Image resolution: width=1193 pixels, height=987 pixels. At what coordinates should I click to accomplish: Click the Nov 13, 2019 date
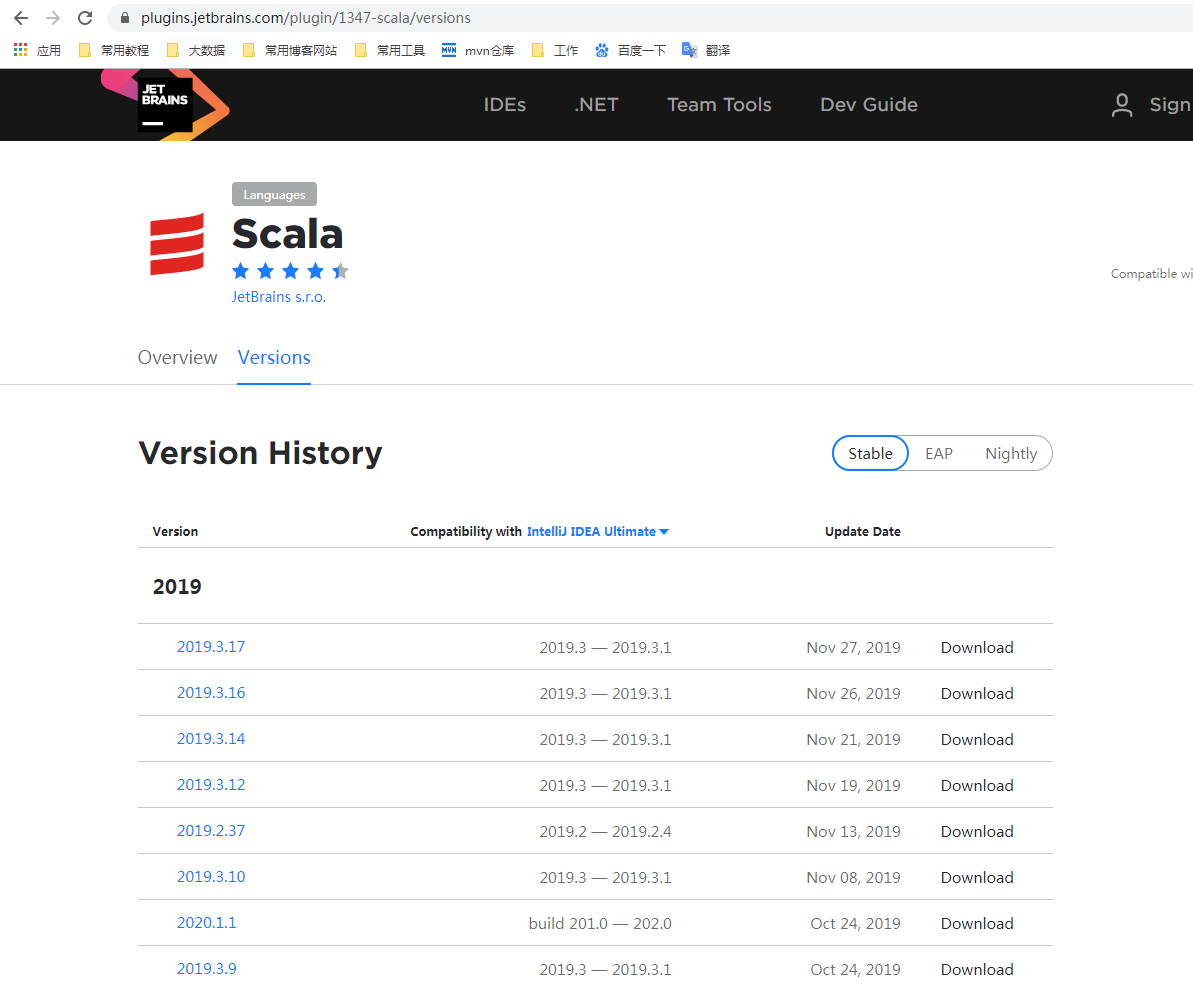[x=853, y=832]
